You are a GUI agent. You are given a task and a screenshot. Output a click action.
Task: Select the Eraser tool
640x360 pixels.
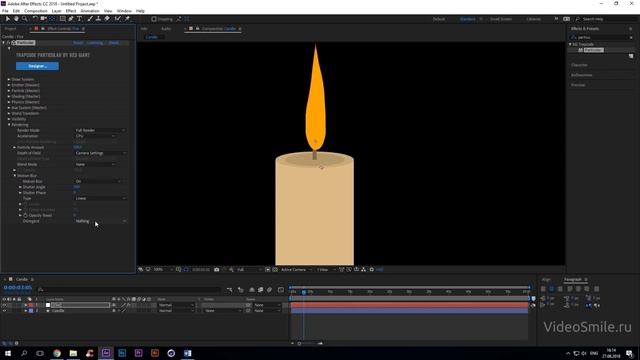(107, 19)
